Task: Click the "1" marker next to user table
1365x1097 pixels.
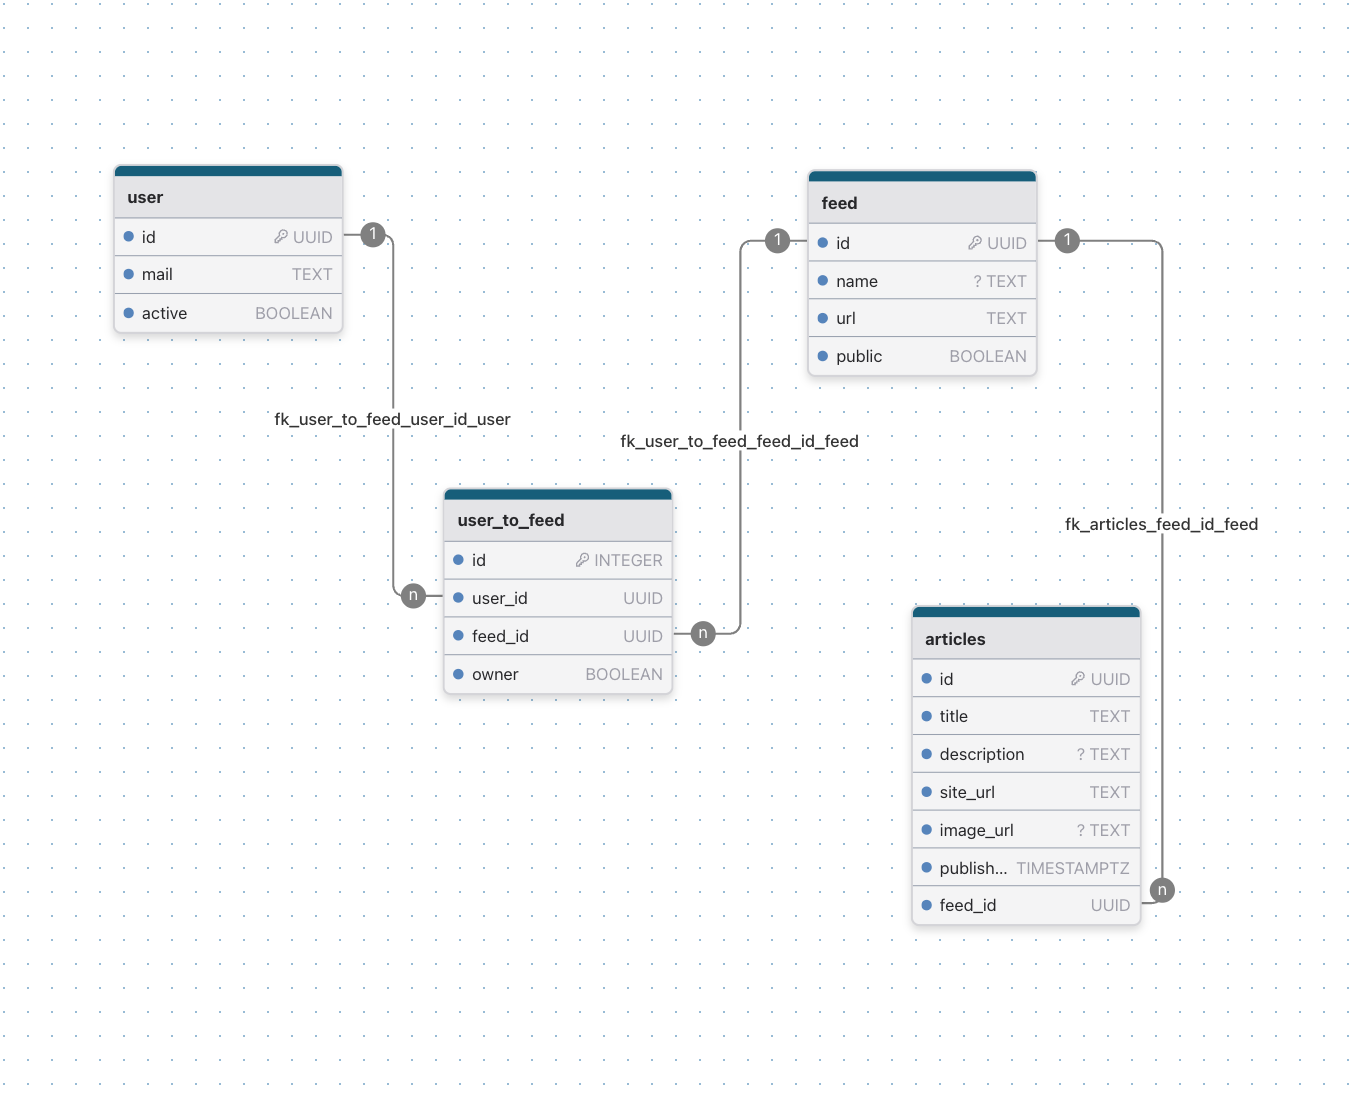Action: (x=373, y=235)
